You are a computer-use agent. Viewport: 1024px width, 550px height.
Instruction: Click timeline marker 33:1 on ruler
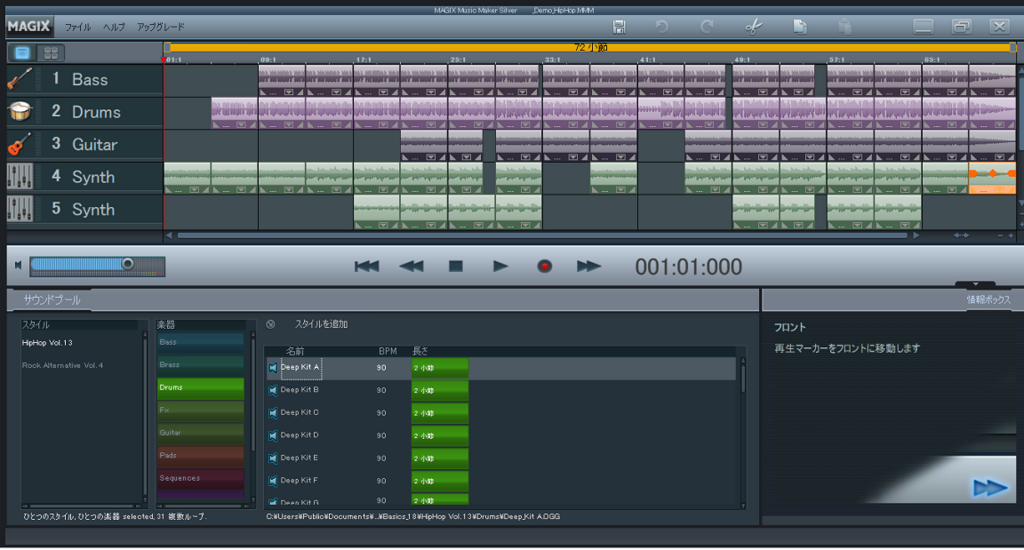click(x=552, y=59)
